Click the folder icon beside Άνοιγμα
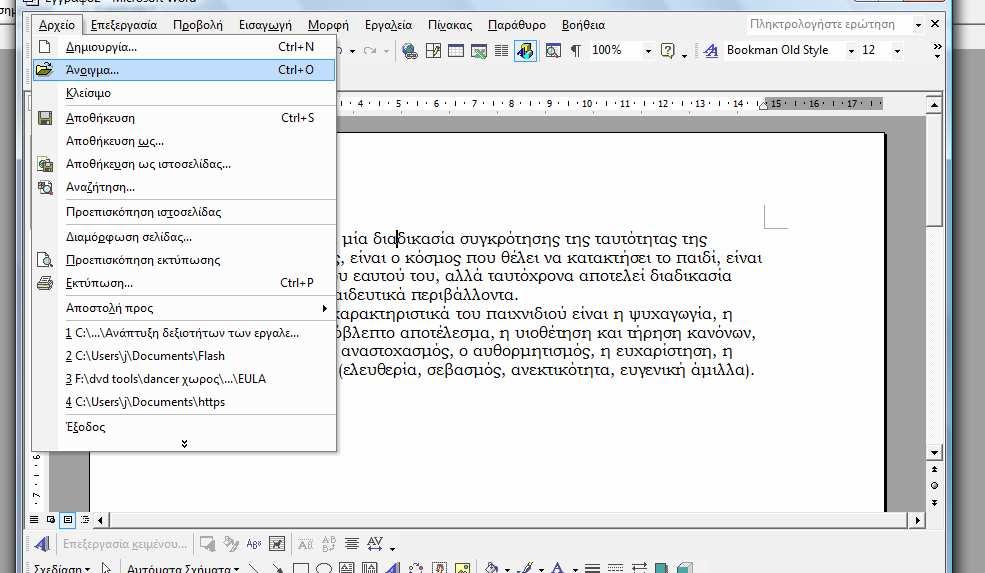This screenshot has width=985, height=573. [x=45, y=70]
